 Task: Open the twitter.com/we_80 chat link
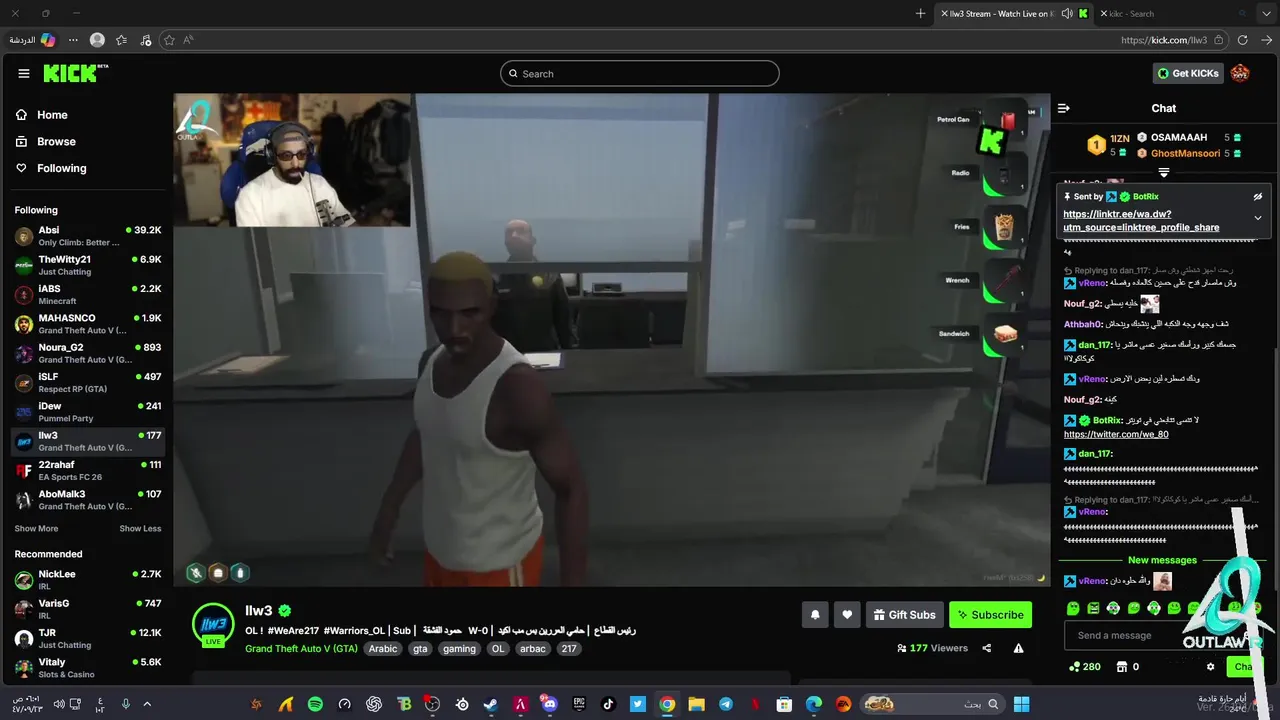pyautogui.click(x=1116, y=435)
